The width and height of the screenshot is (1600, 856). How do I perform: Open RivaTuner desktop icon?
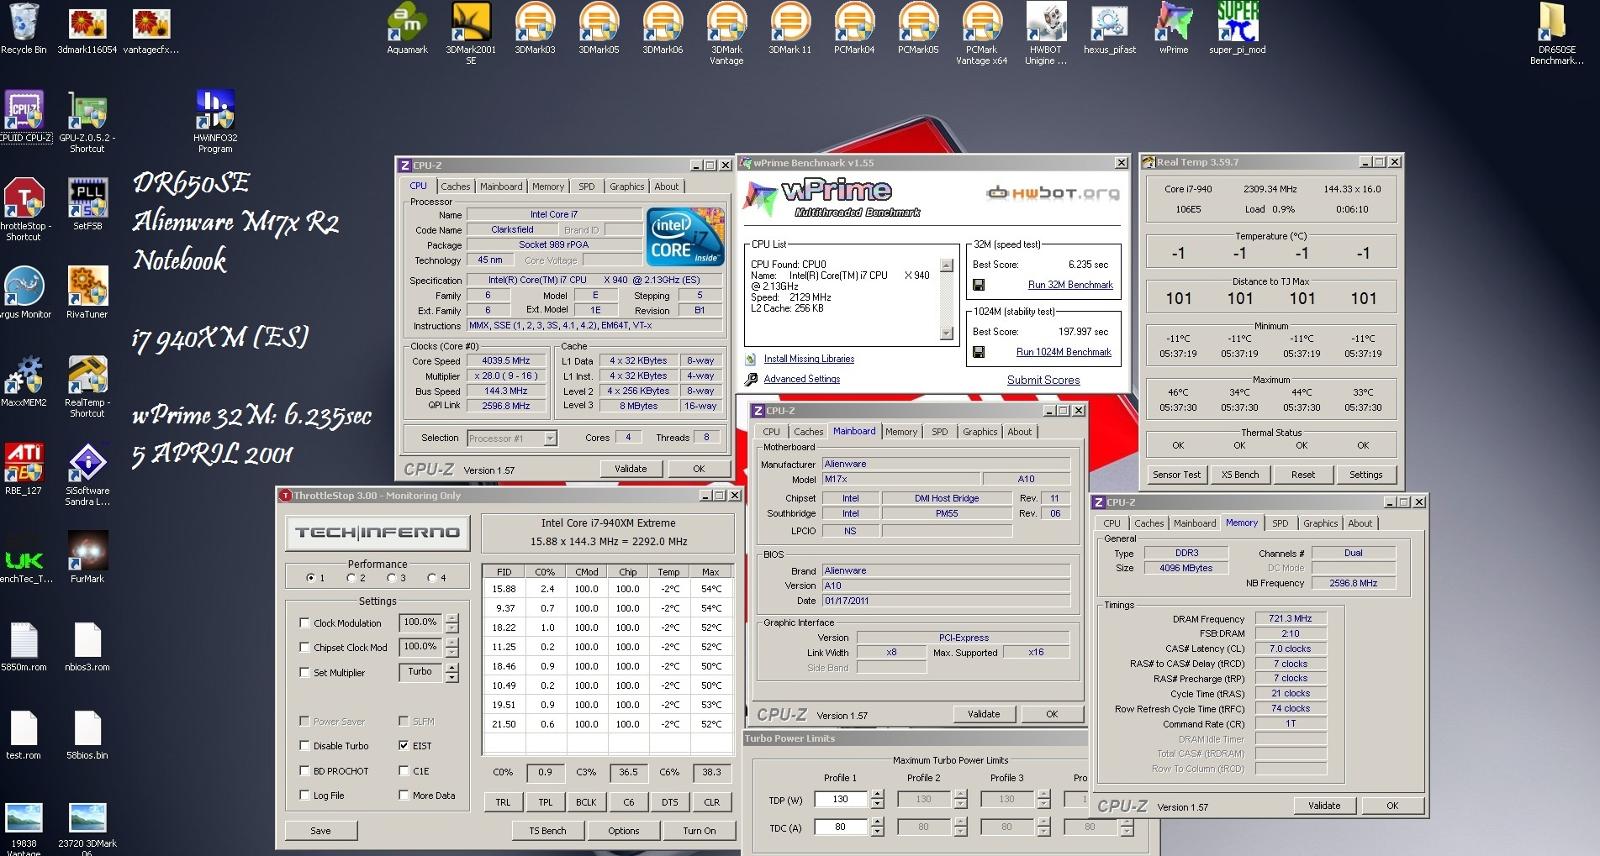coord(87,292)
